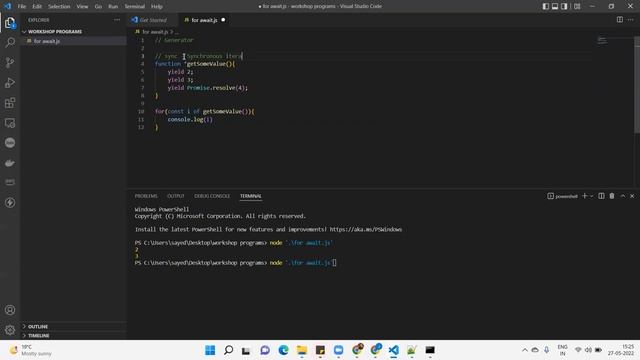The image size is (640, 360).
Task: Open the aka.ms/PSWindows link in terminal
Action: coord(365,229)
